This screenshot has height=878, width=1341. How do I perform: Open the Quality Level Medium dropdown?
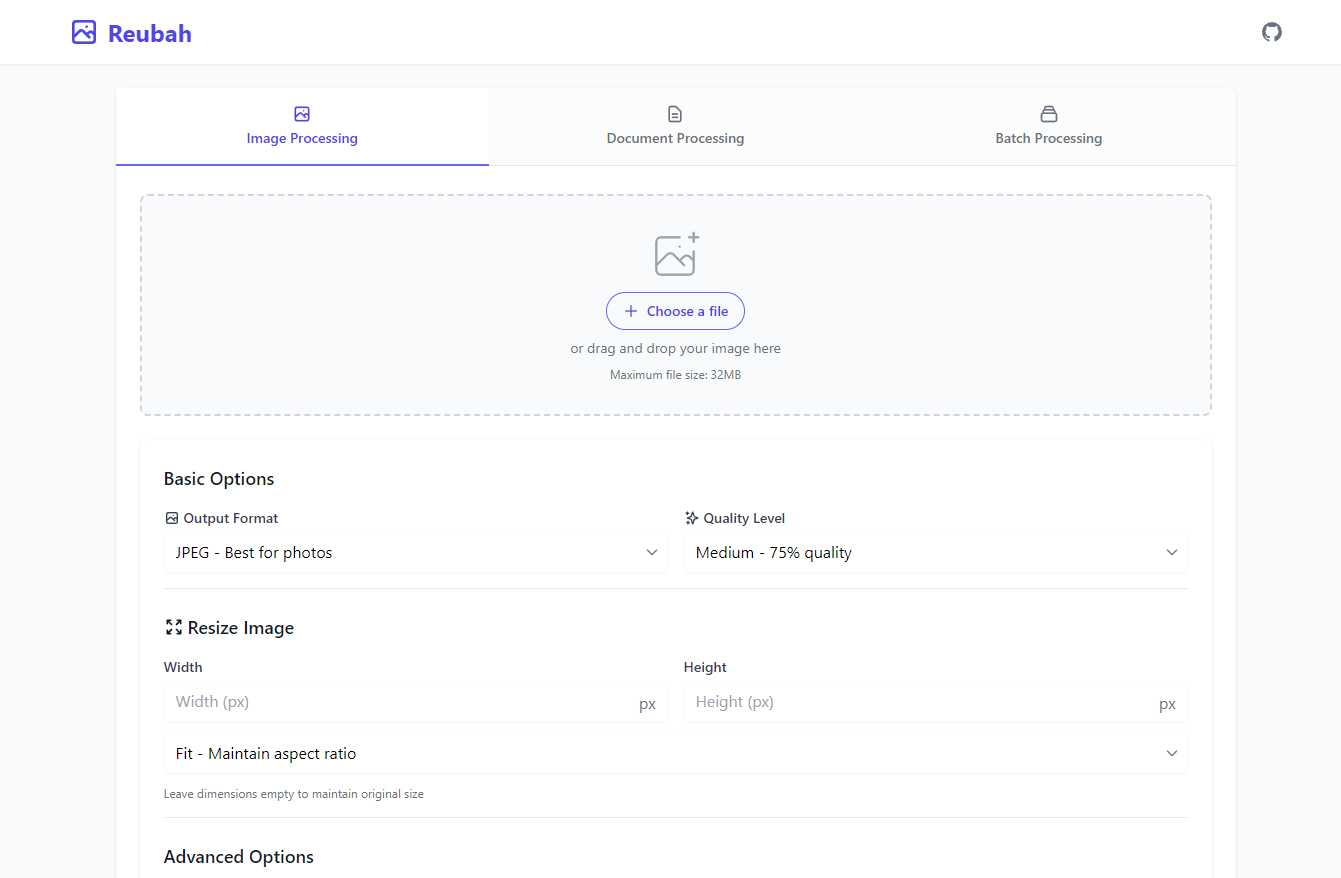[936, 552]
